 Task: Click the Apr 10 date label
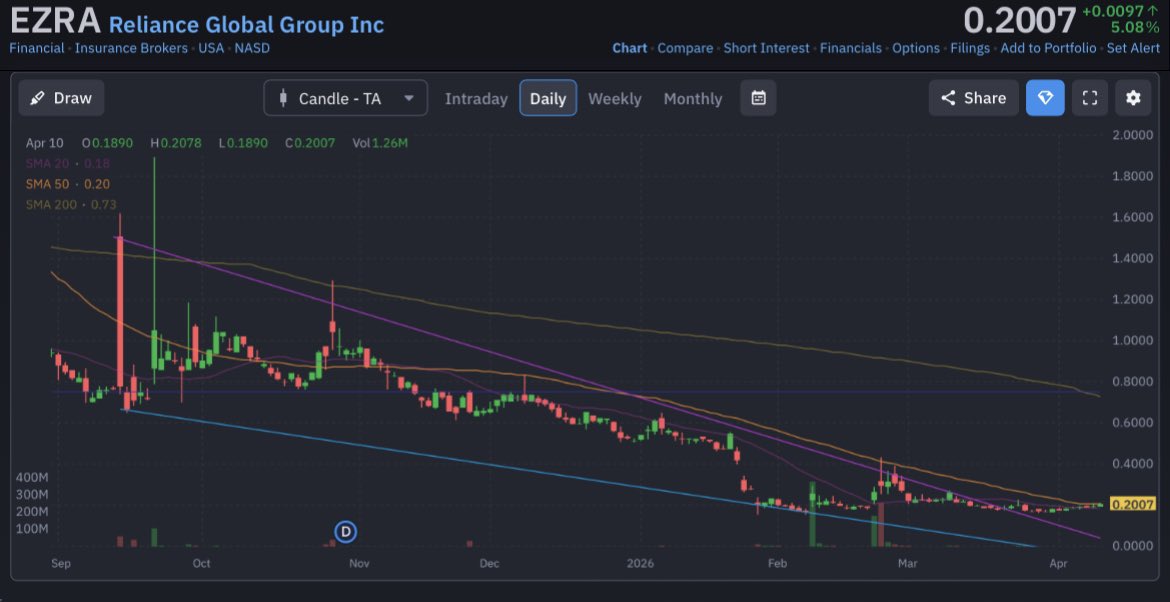coord(44,143)
